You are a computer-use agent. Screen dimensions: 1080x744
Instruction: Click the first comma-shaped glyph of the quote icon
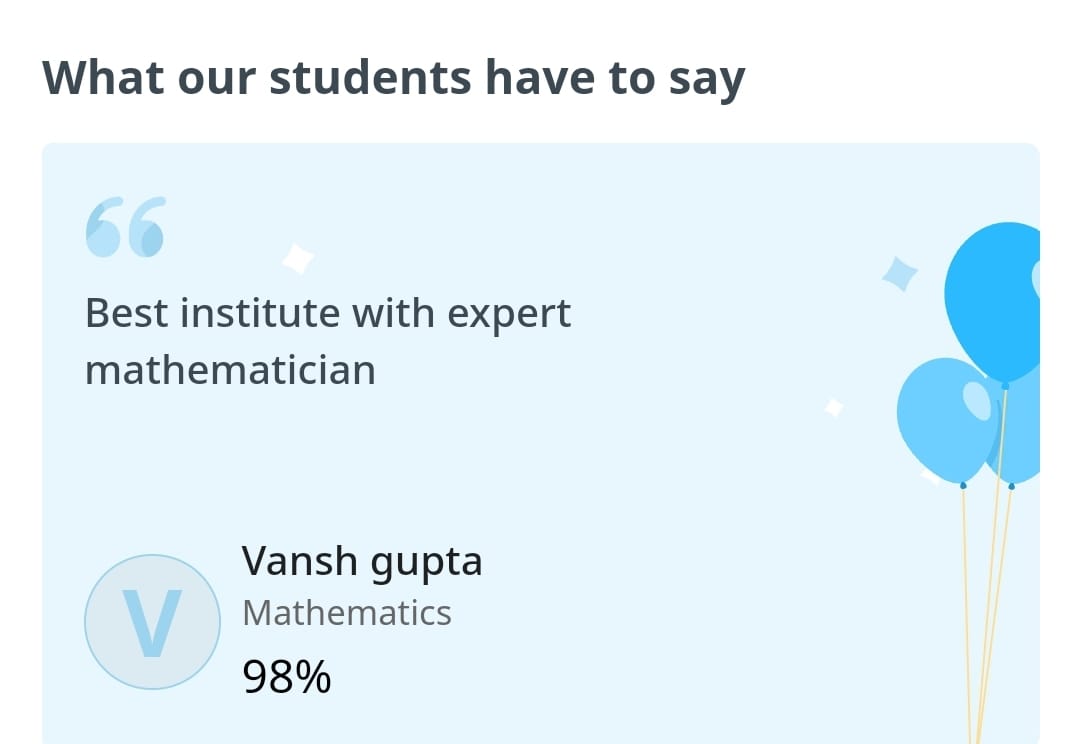tap(104, 227)
